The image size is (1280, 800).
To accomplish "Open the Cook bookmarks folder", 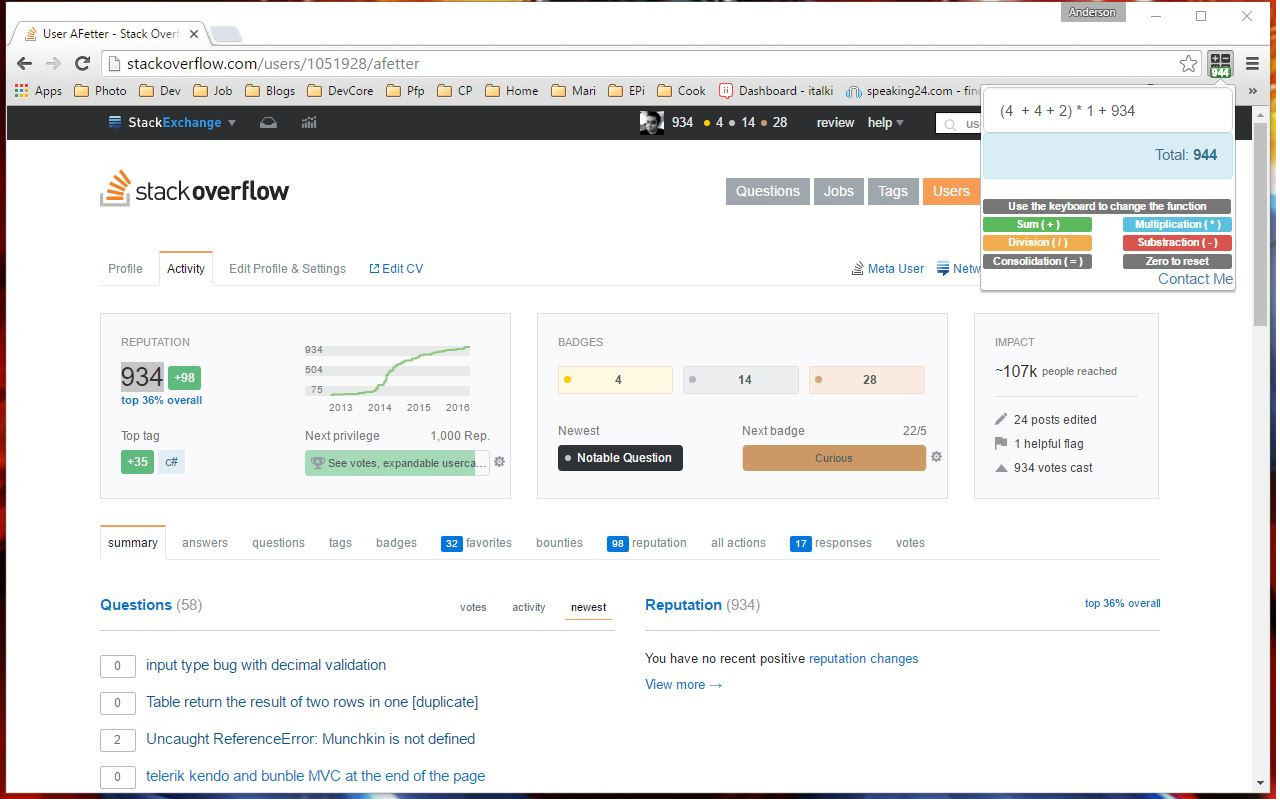I will click(x=680, y=90).
